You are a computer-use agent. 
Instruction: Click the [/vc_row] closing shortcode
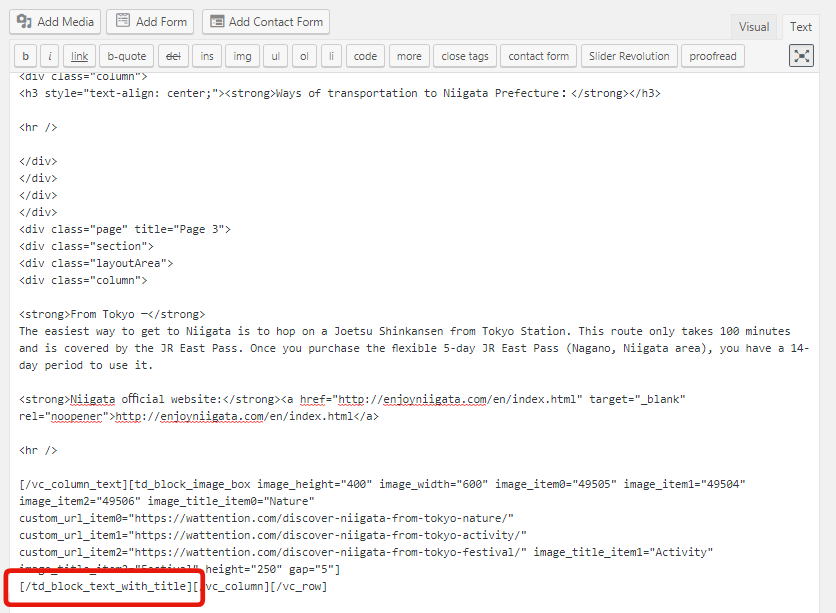pyautogui.click(x=299, y=586)
